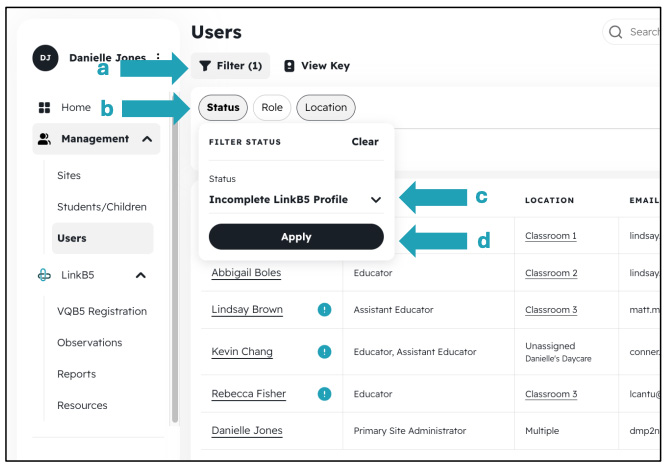Click the Search field
Screen dimensions: 669x468
click(x=632, y=32)
